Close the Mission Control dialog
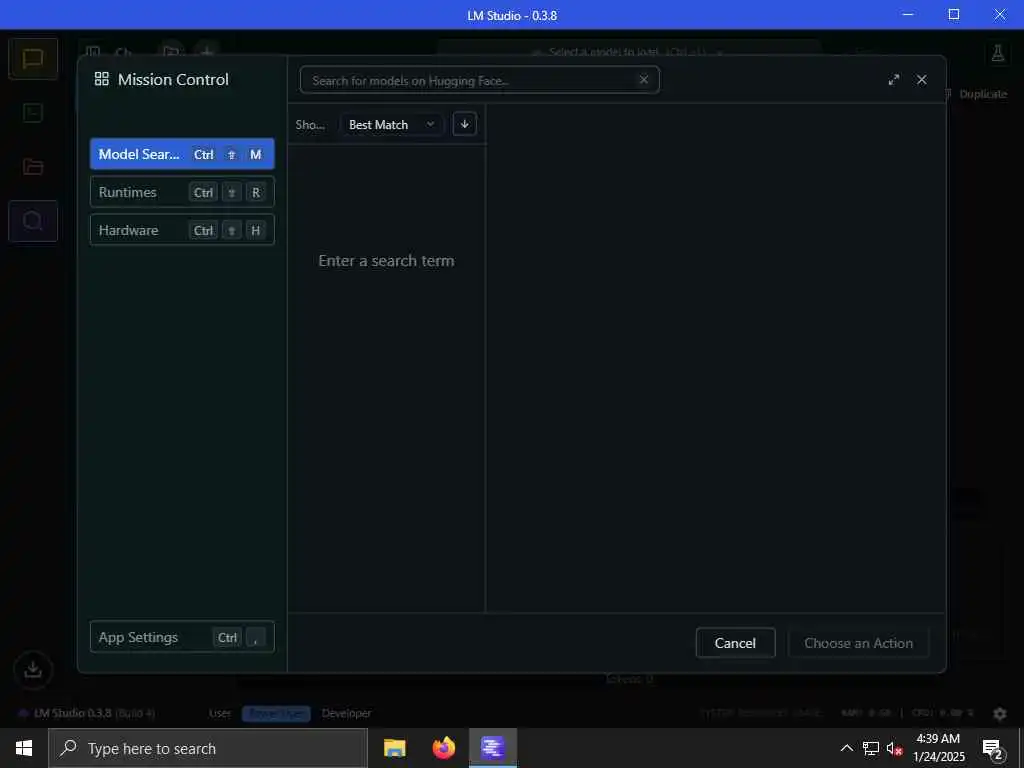This screenshot has height=768, width=1024. pos(921,80)
